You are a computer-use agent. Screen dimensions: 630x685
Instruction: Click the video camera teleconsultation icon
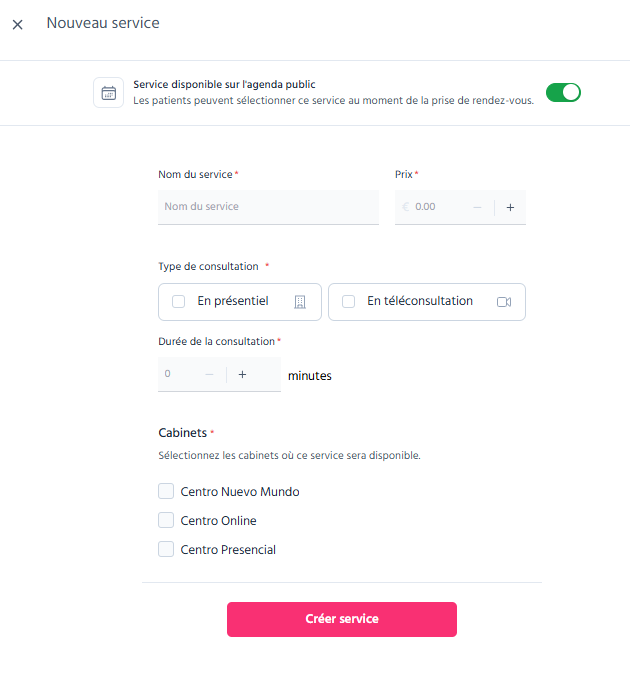tap(504, 302)
